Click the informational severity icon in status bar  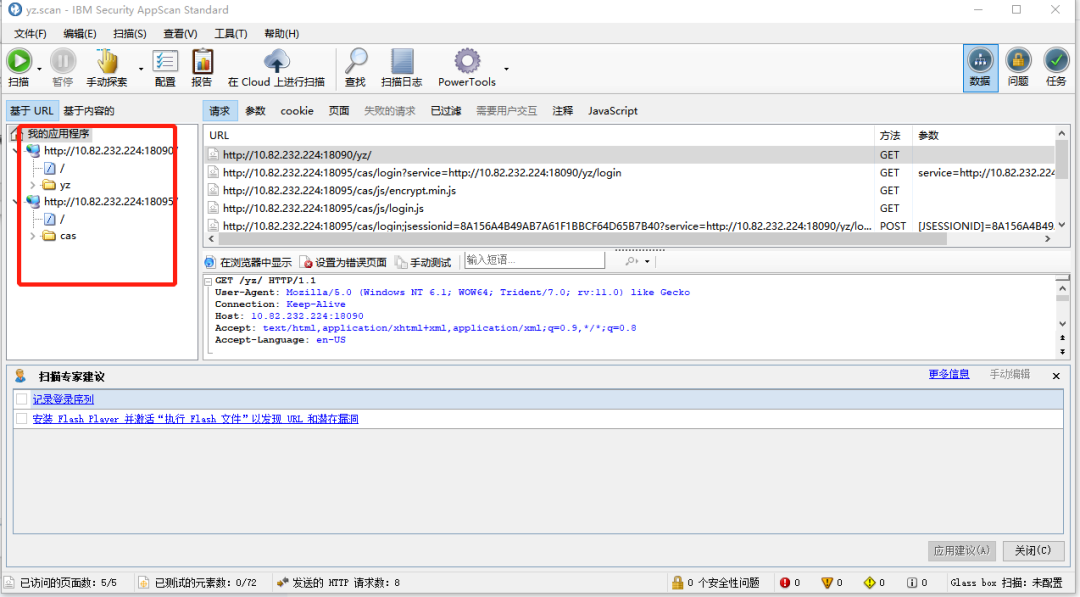912,583
